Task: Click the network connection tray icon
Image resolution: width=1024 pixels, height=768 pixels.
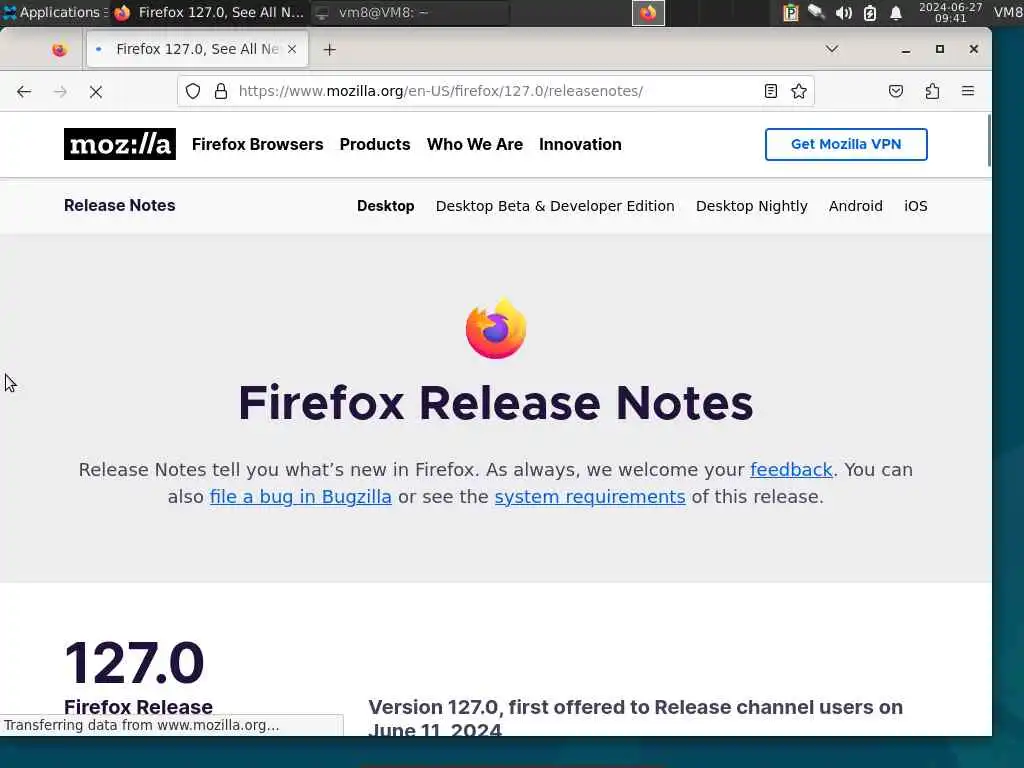Action: point(816,12)
